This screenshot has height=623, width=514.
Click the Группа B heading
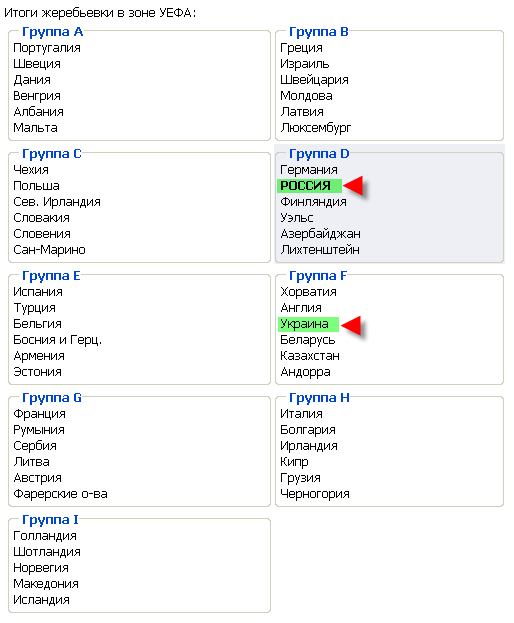click(x=319, y=31)
